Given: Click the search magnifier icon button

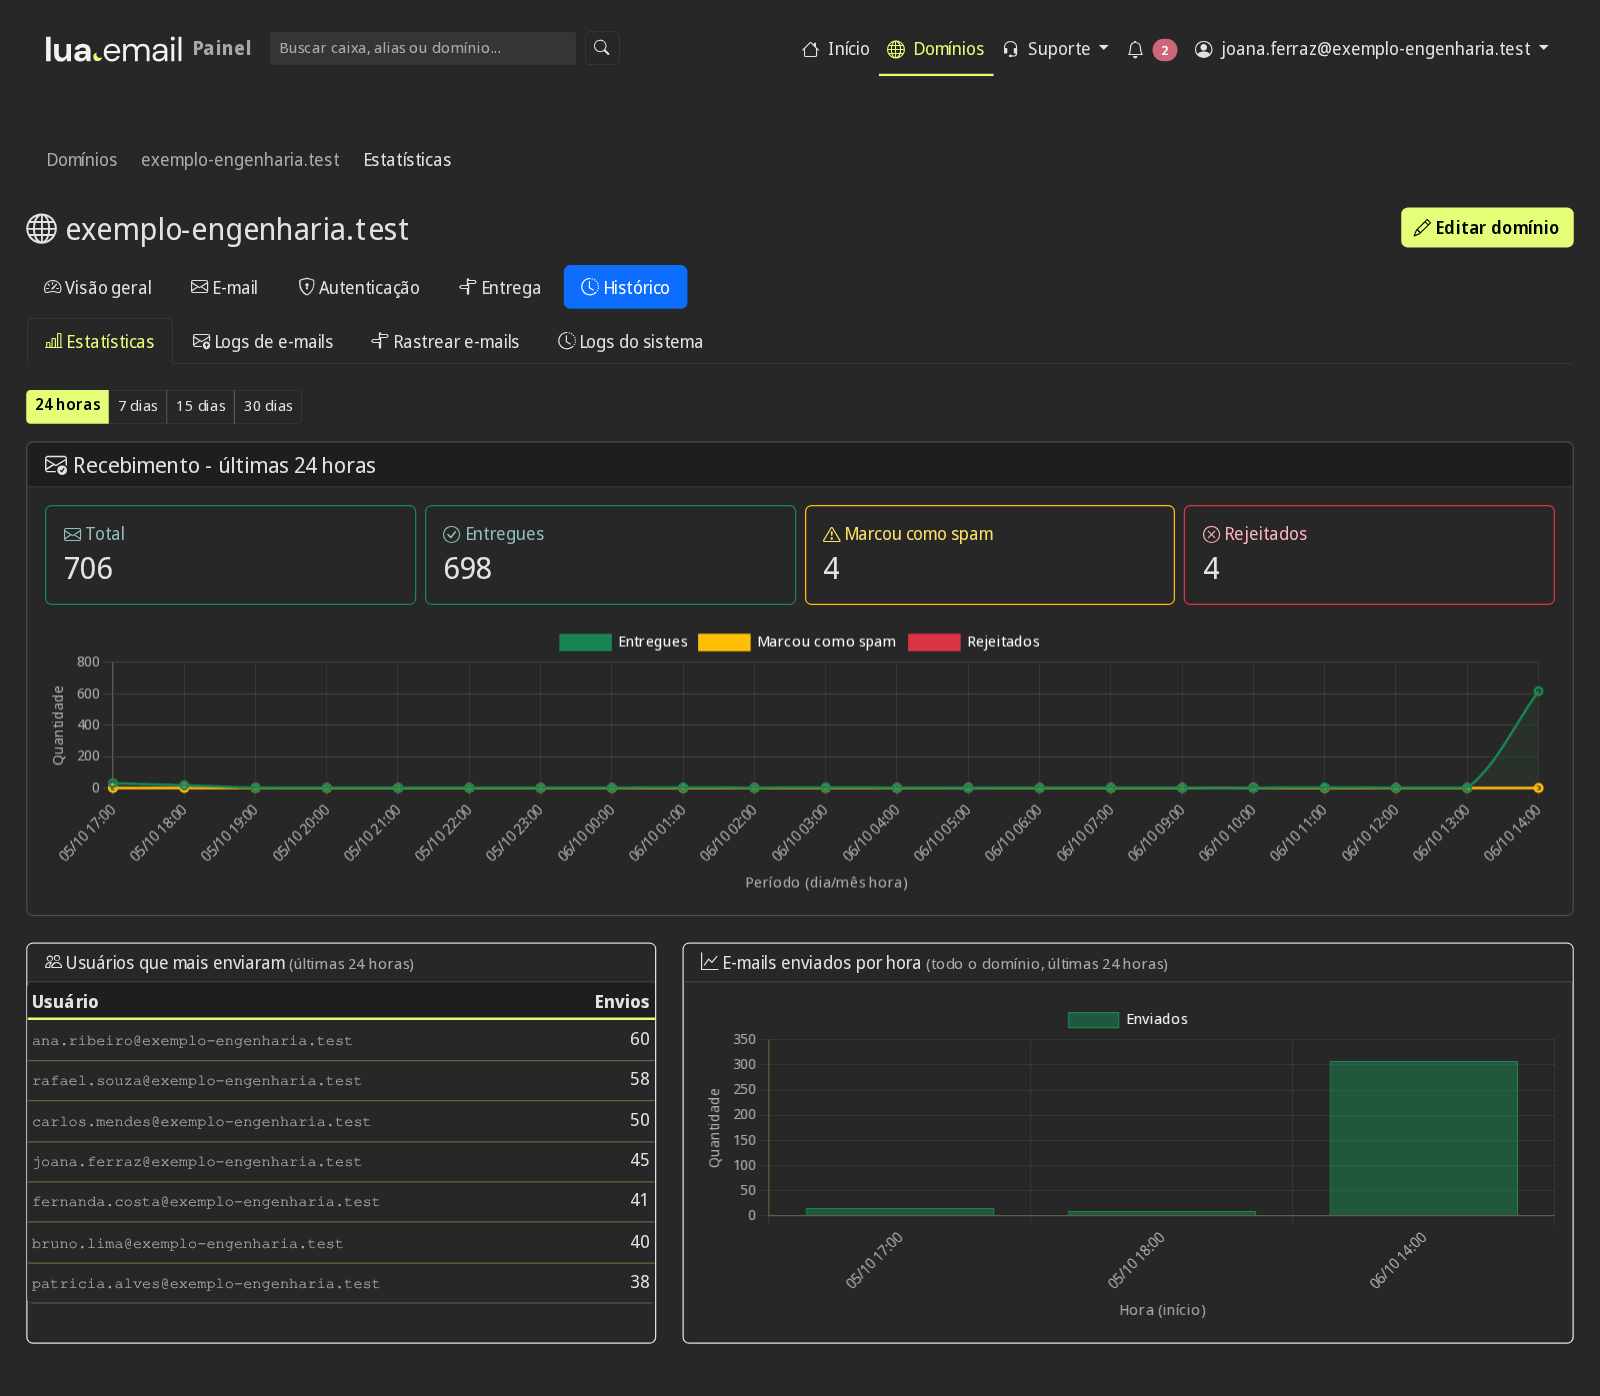Looking at the screenshot, I should tap(602, 48).
